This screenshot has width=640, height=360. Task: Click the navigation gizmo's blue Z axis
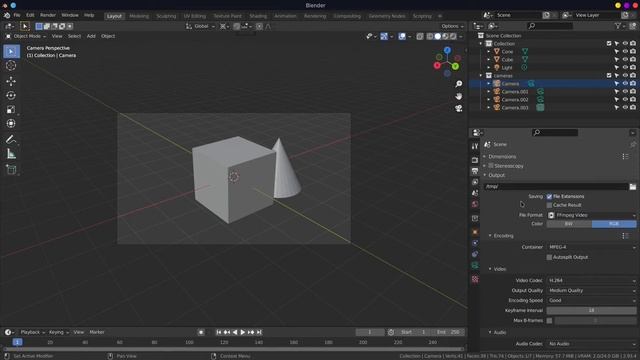click(x=448, y=50)
